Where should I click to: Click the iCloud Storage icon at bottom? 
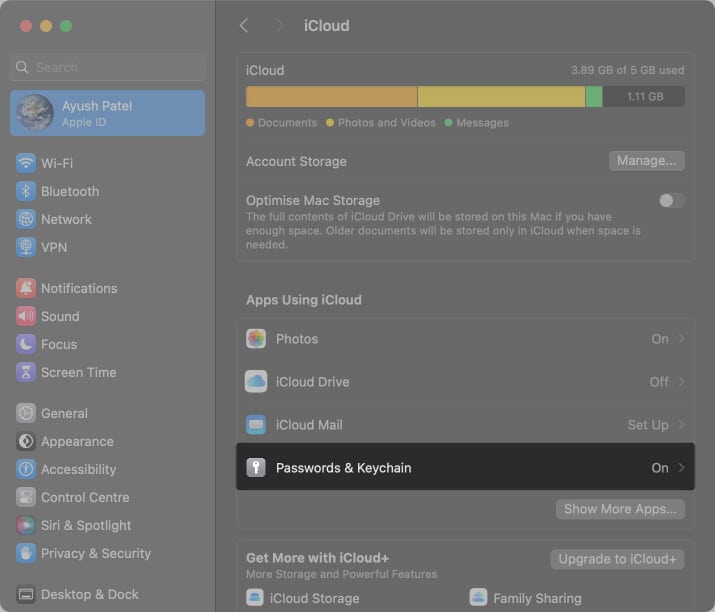click(x=254, y=597)
